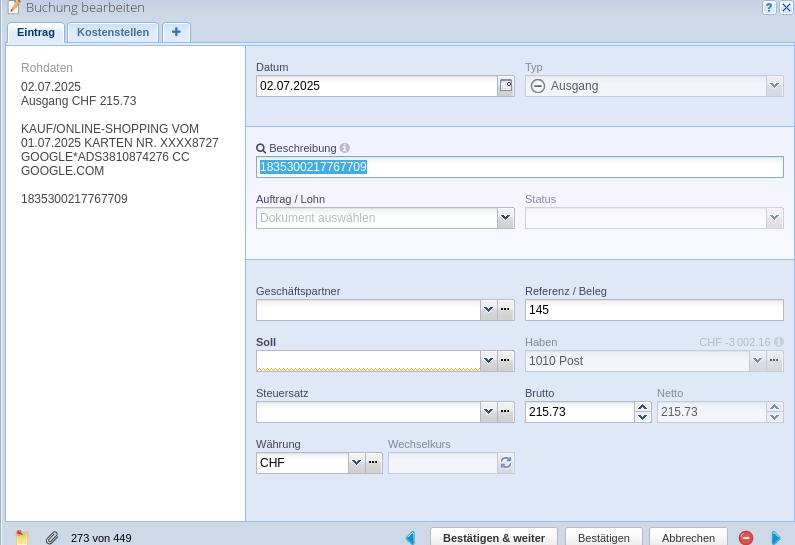Click raw data number 1835300217767709 in Rohdaten

(x=74, y=199)
